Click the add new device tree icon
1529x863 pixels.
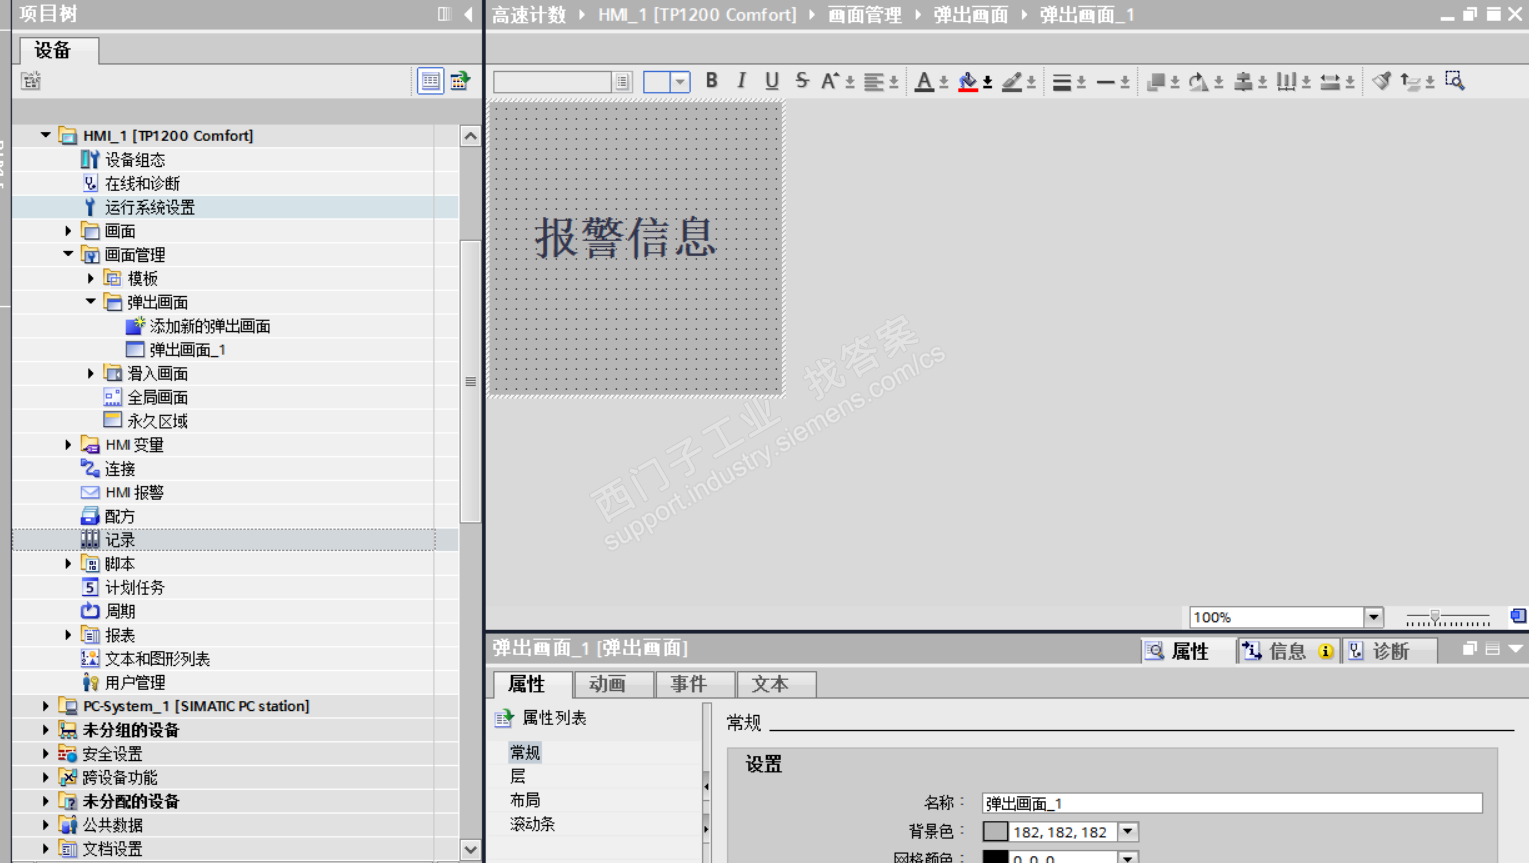(x=31, y=81)
